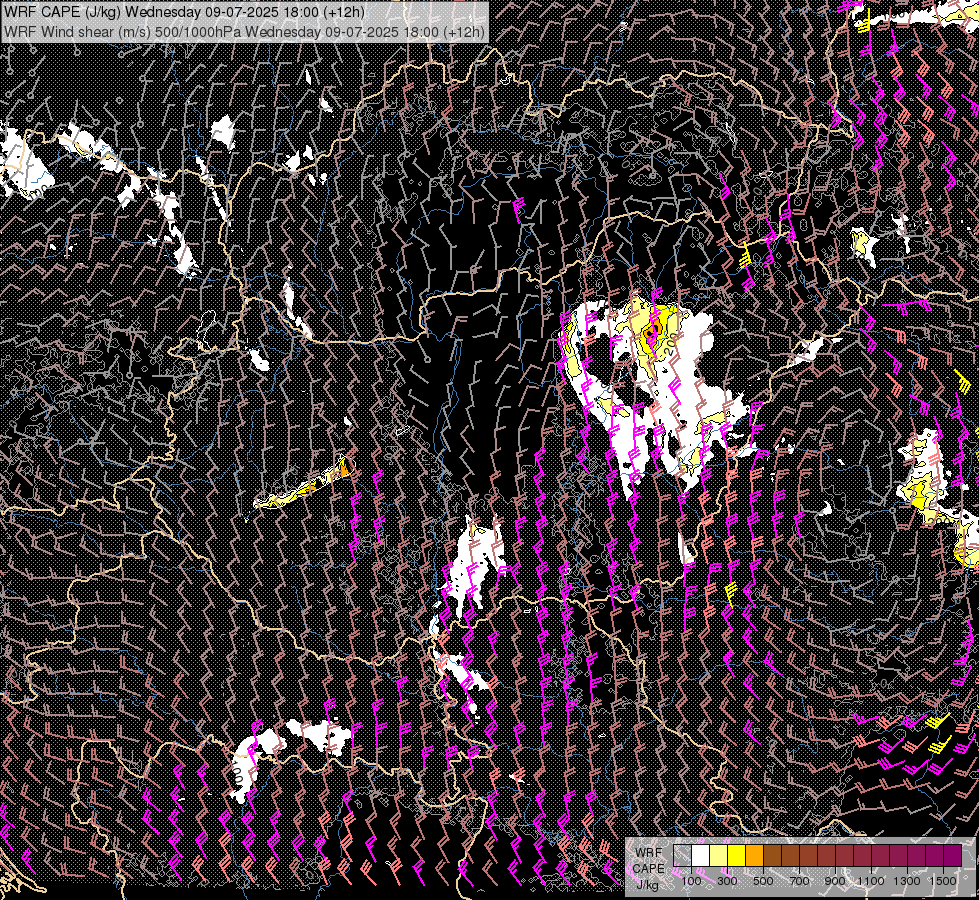Viewport: 979px width, 900px height.
Task: Click the WRF CAPE title line at top
Action: tap(185, 12)
